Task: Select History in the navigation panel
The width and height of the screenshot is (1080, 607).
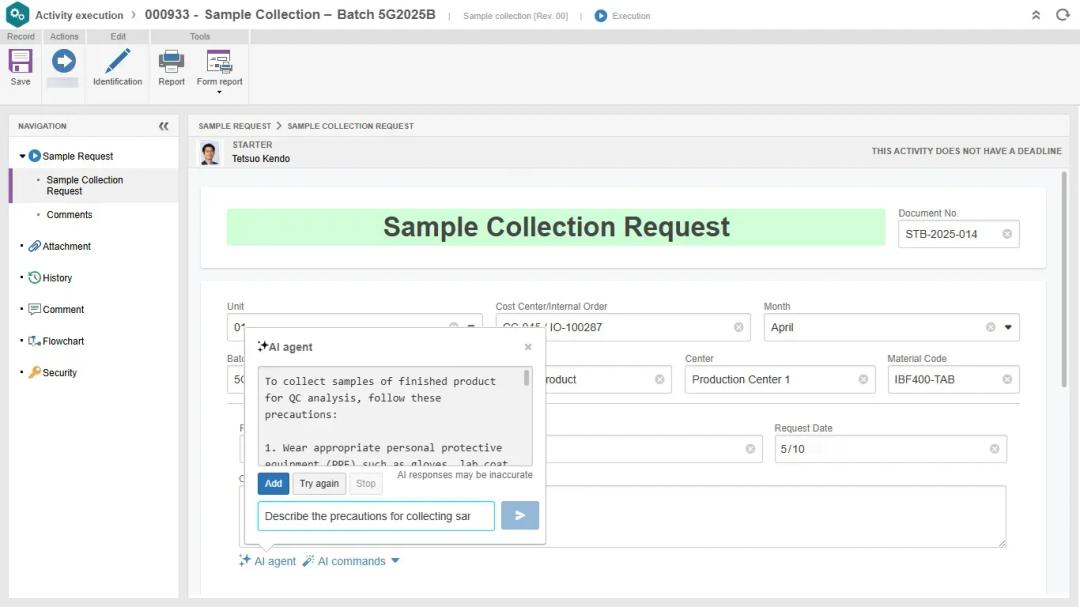Action: [x=57, y=278]
